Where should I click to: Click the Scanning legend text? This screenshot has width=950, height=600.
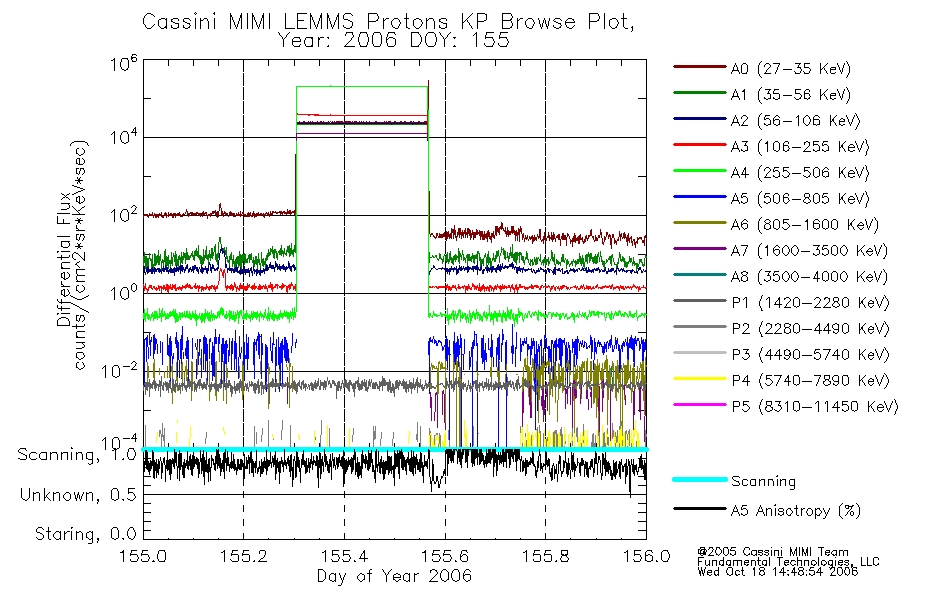pyautogui.click(x=763, y=482)
